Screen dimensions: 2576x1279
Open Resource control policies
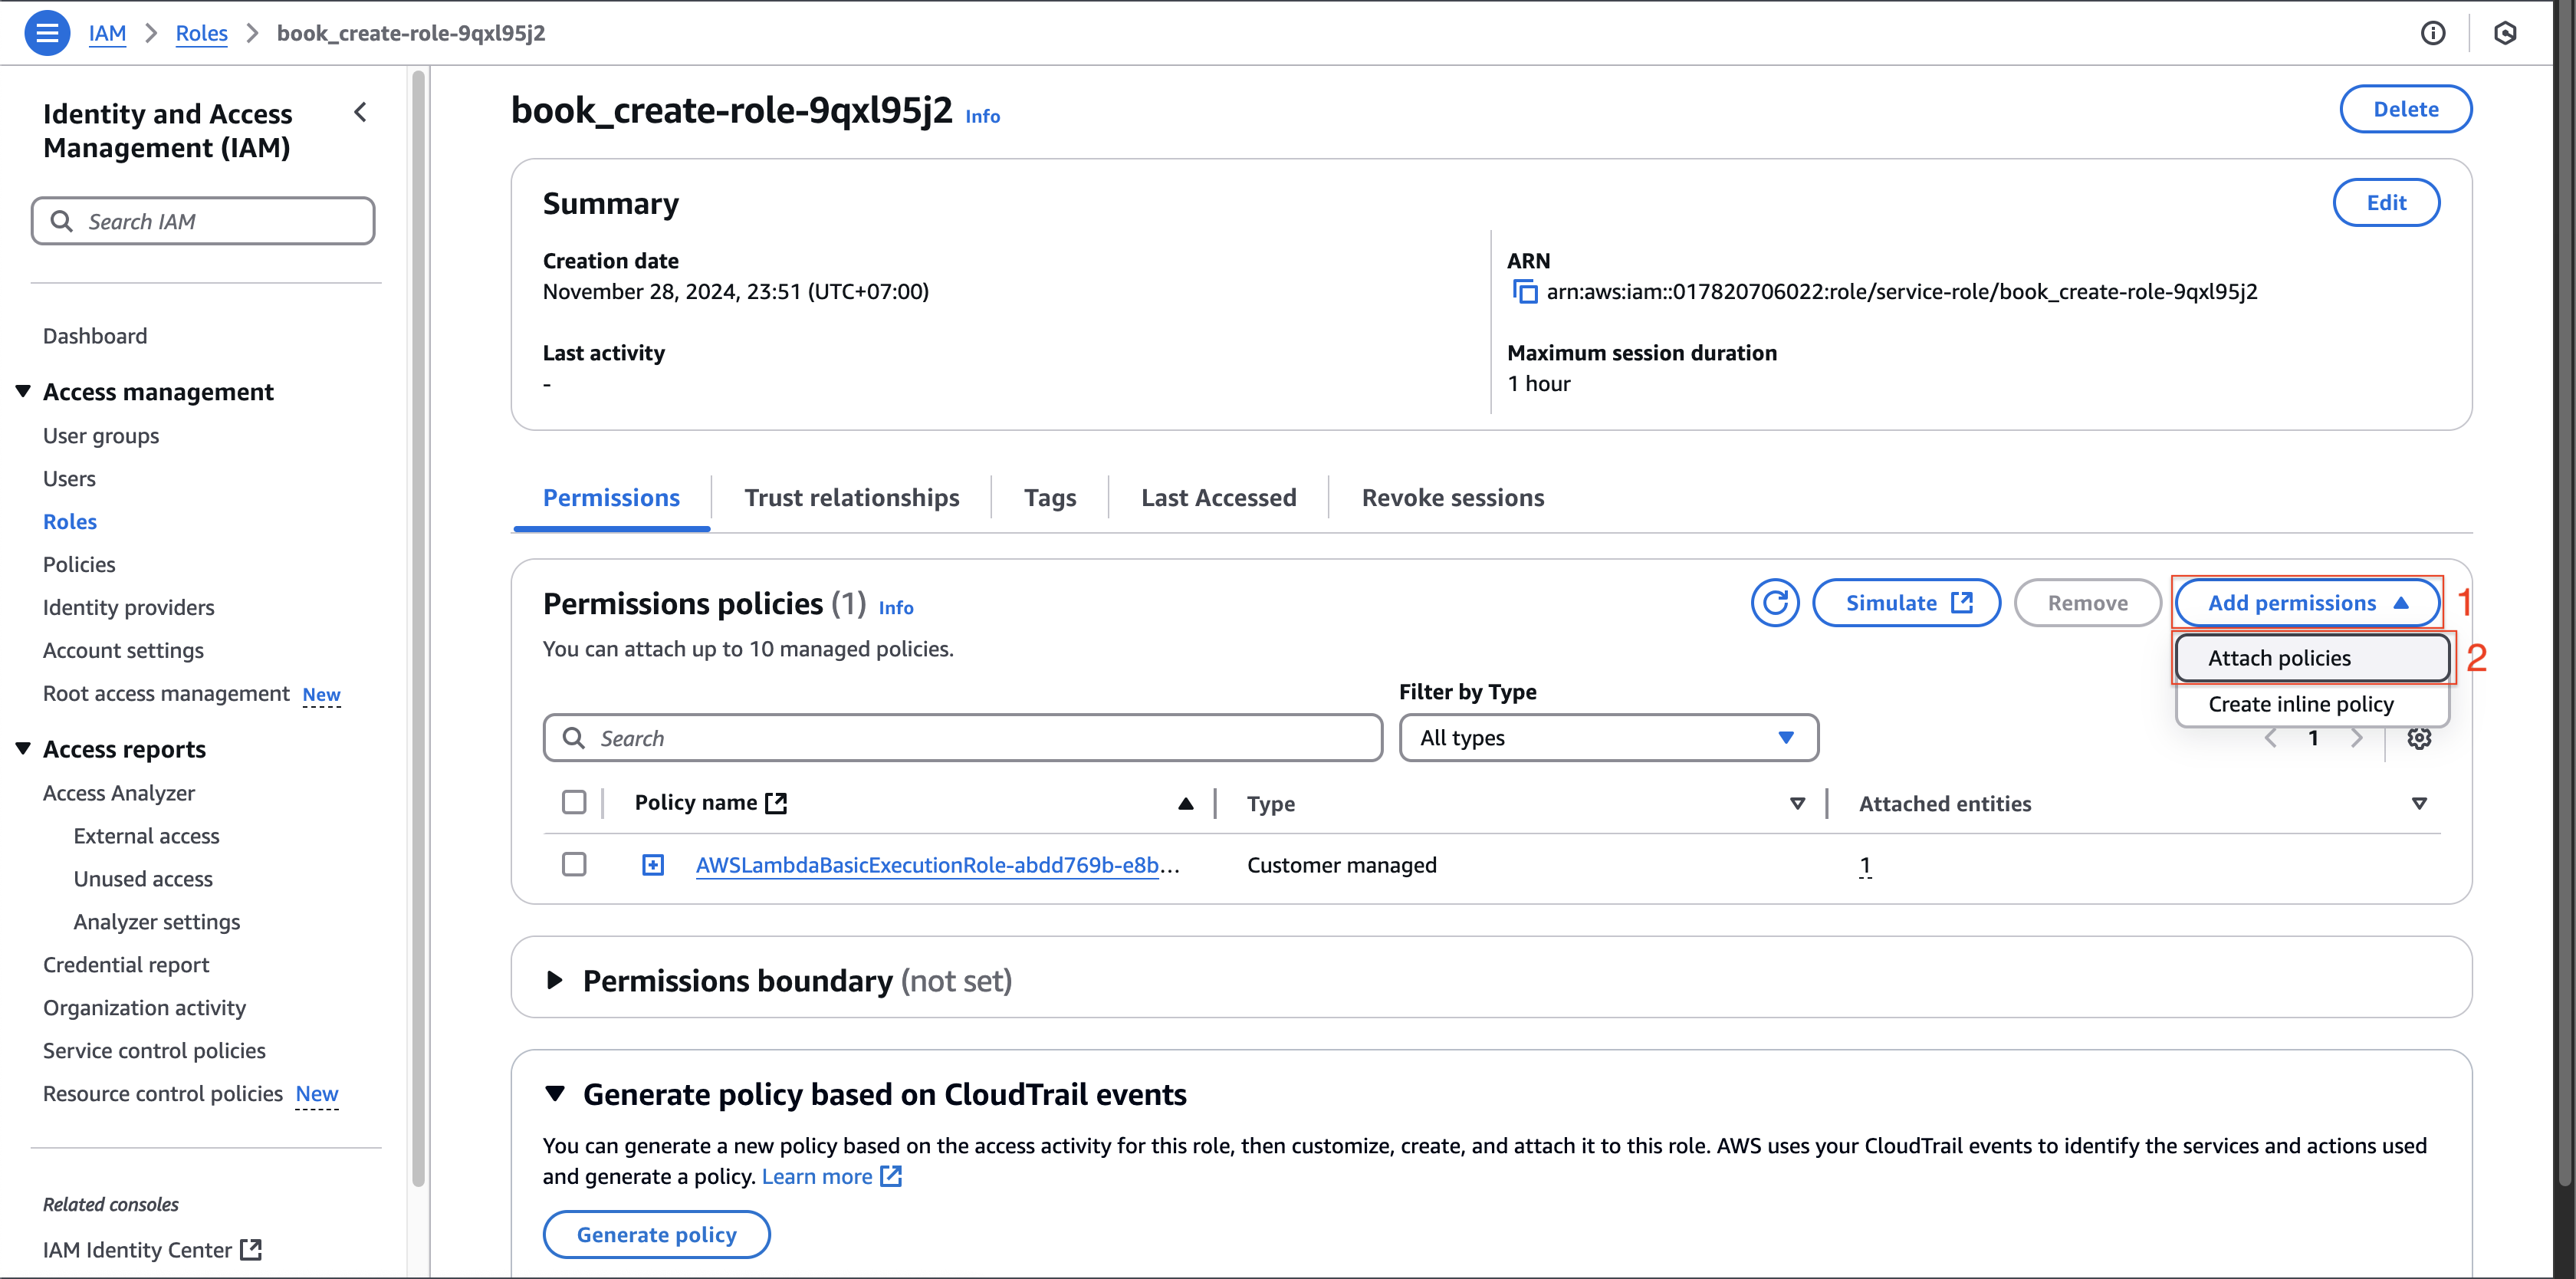tap(163, 1094)
